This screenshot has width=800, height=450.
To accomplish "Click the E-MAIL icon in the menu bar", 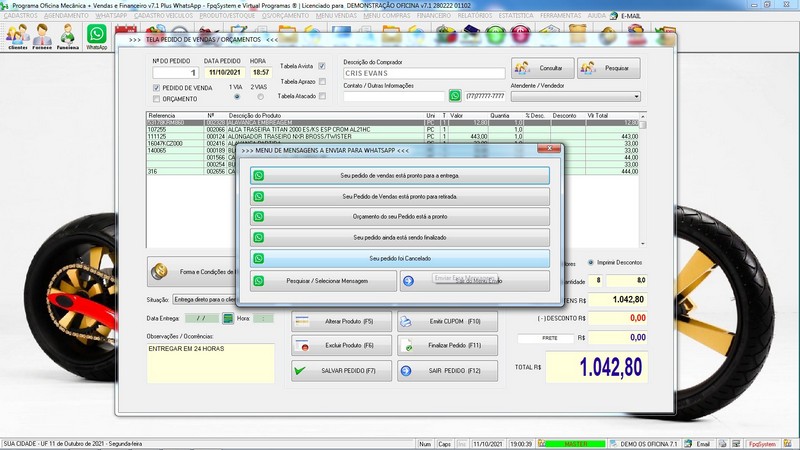I will [613, 17].
